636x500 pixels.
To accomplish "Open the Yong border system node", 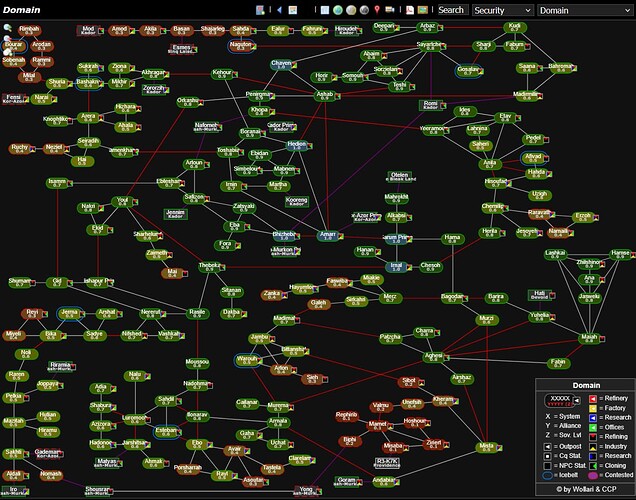I will pos(306,491).
